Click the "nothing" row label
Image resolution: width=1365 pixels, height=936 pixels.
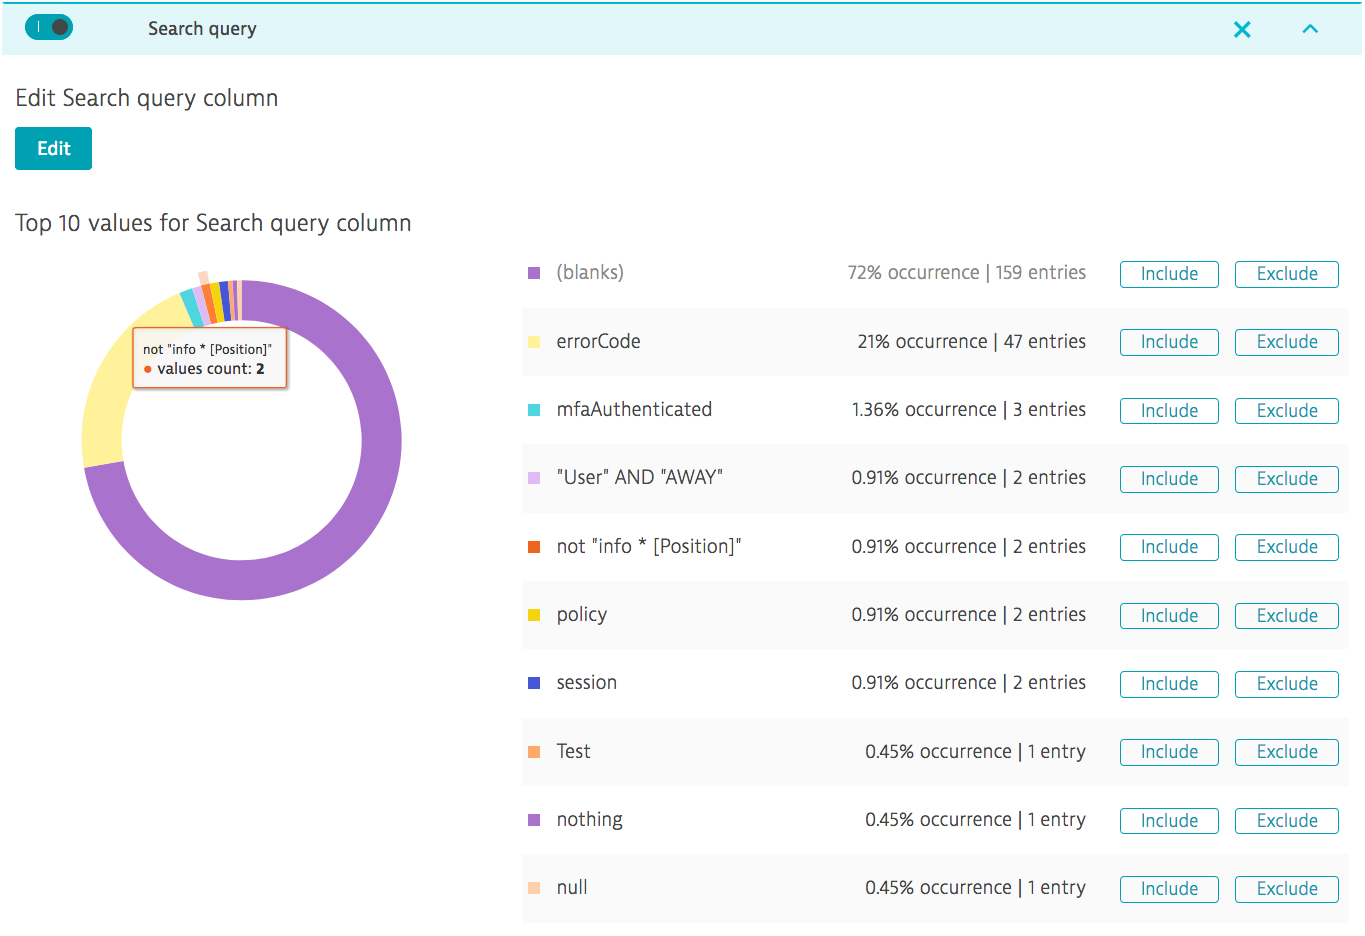[589, 820]
